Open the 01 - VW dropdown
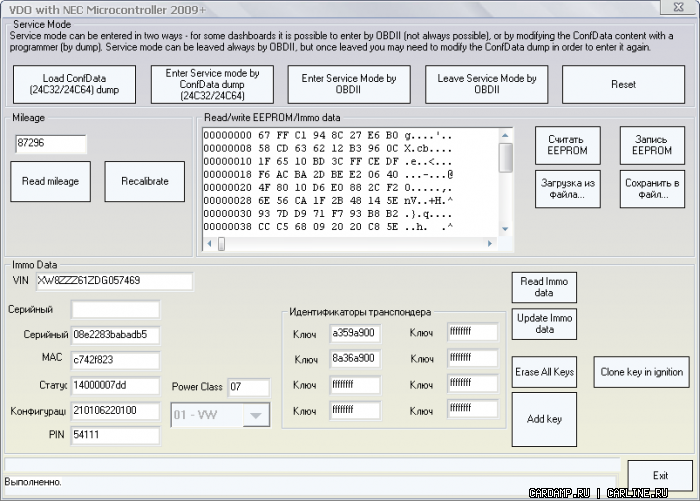The height and width of the screenshot is (501, 700). click(x=256, y=415)
